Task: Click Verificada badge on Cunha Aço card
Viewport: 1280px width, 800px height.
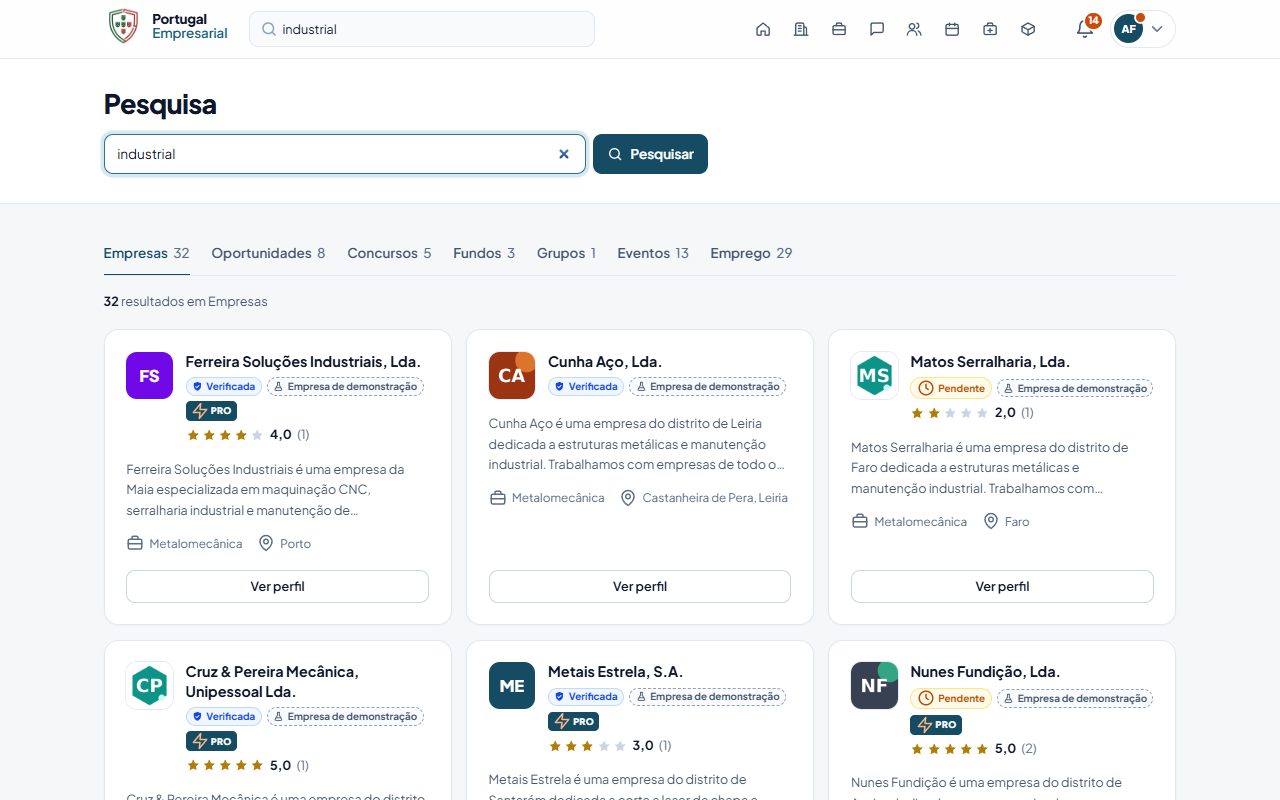Action: pos(586,387)
